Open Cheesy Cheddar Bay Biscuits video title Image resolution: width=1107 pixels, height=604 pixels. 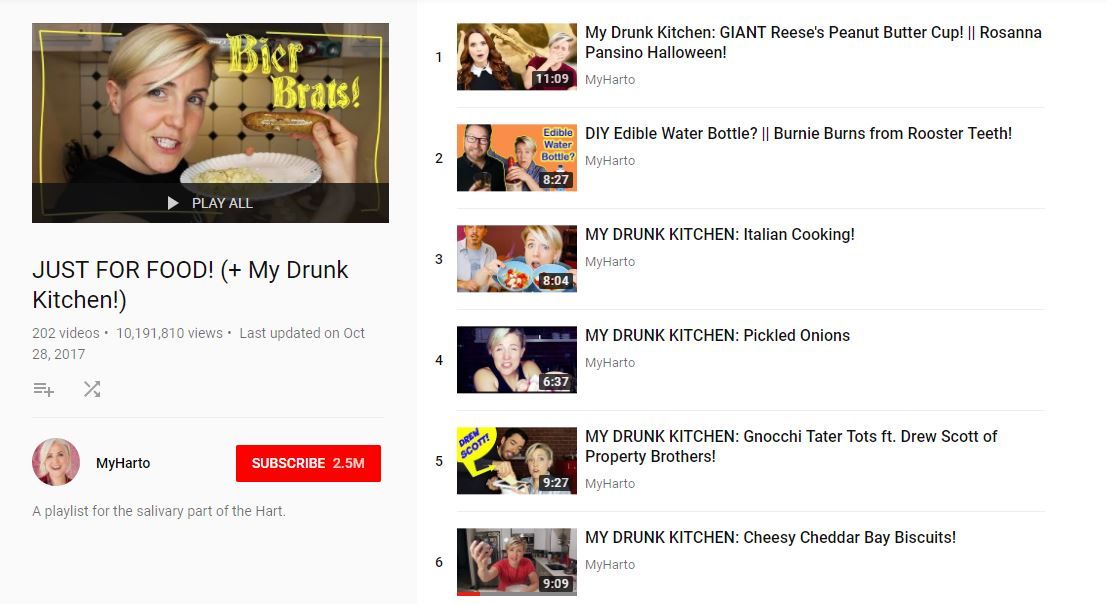[x=770, y=537]
